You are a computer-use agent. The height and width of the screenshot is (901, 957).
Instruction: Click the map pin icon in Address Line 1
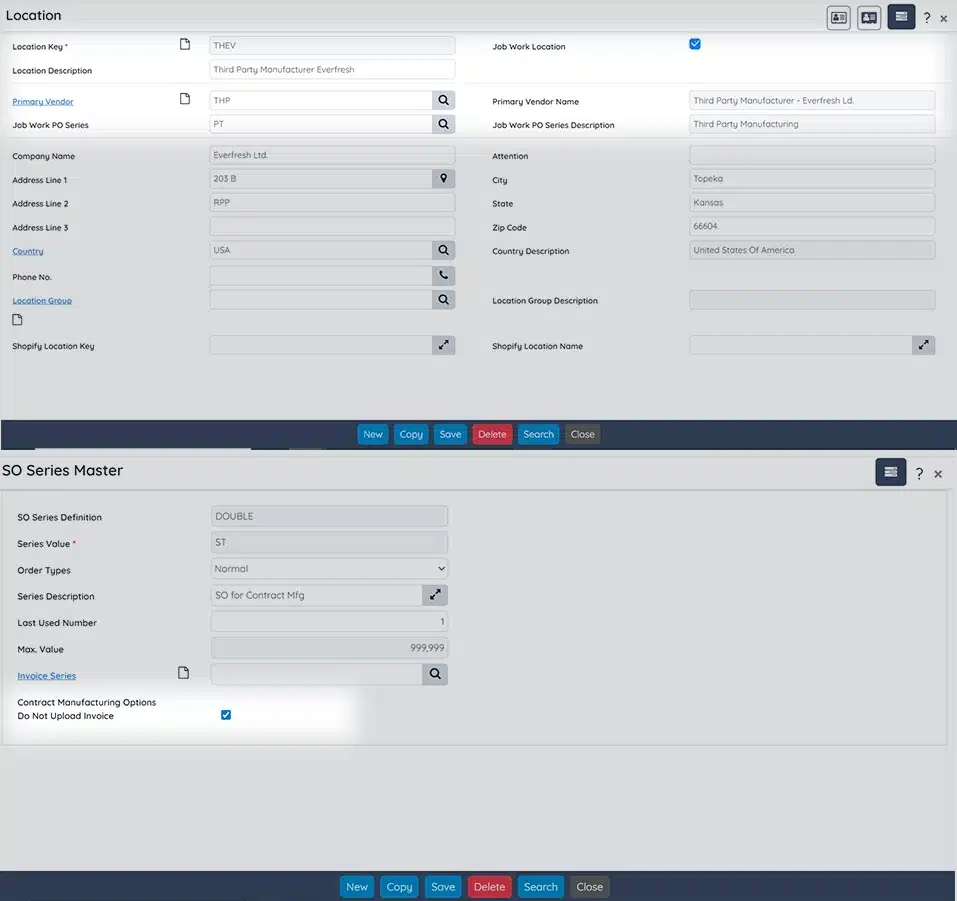[443, 178]
